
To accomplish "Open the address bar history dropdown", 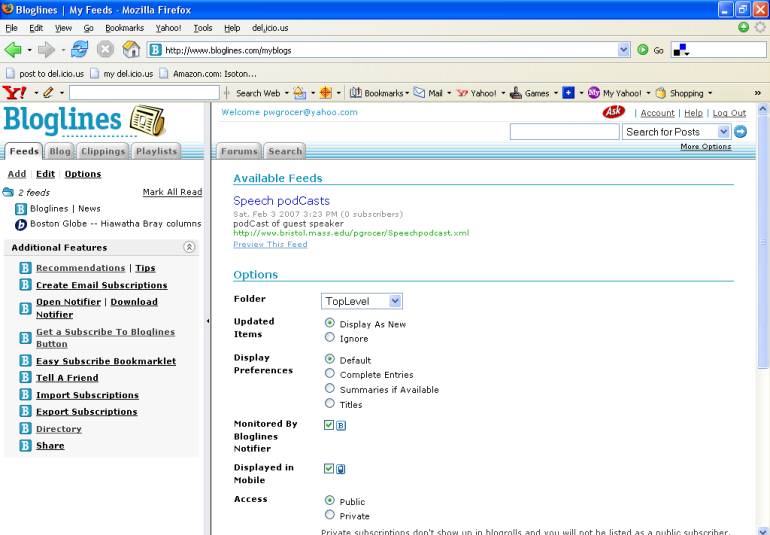I will point(624,50).
